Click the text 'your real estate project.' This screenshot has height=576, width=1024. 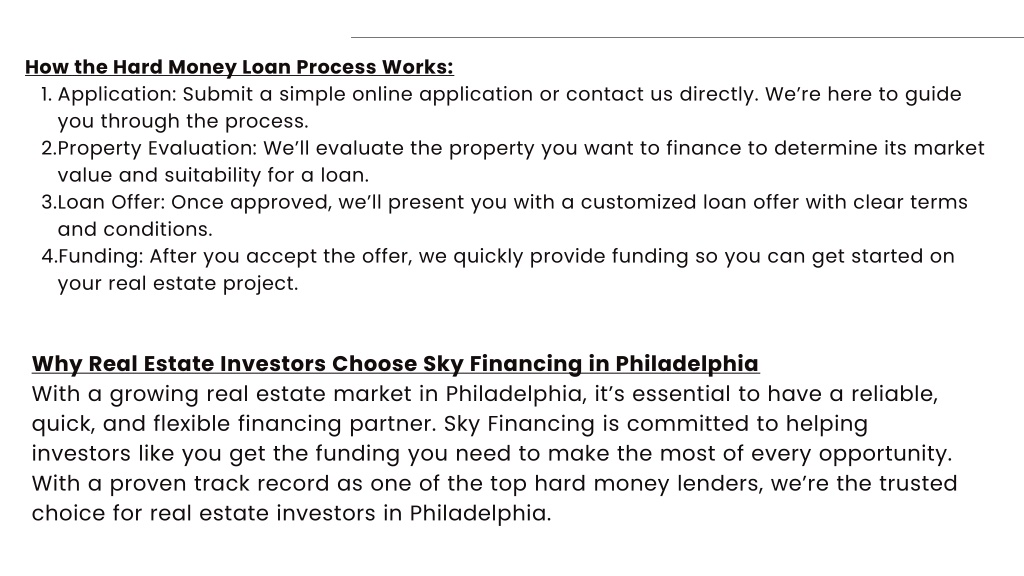[178, 284]
